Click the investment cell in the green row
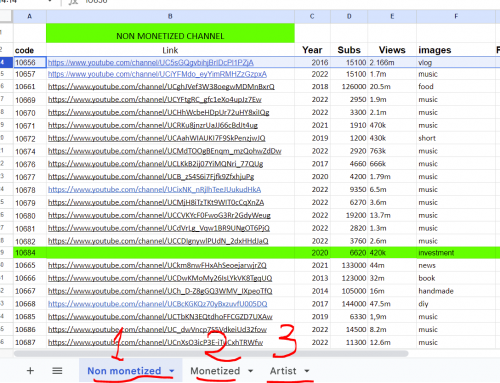The width and height of the screenshot is (500, 383). (456, 253)
